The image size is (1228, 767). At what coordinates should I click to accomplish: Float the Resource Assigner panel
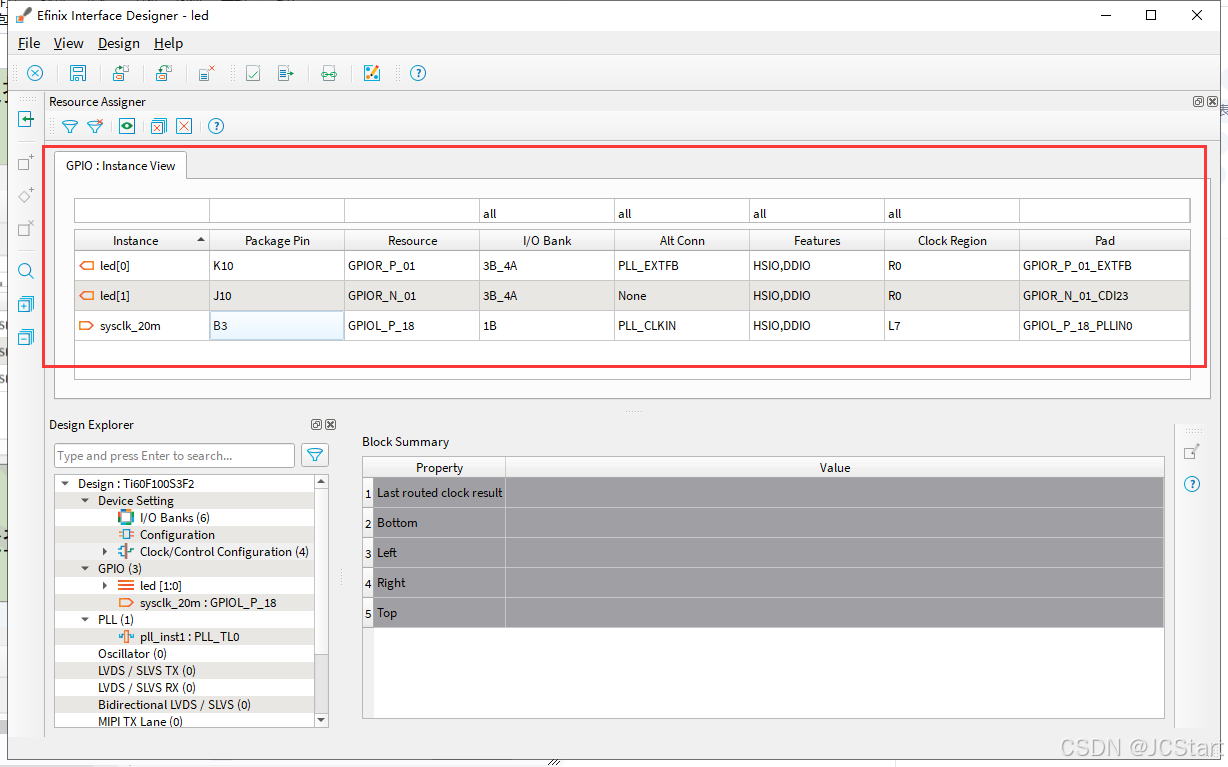(x=1199, y=102)
